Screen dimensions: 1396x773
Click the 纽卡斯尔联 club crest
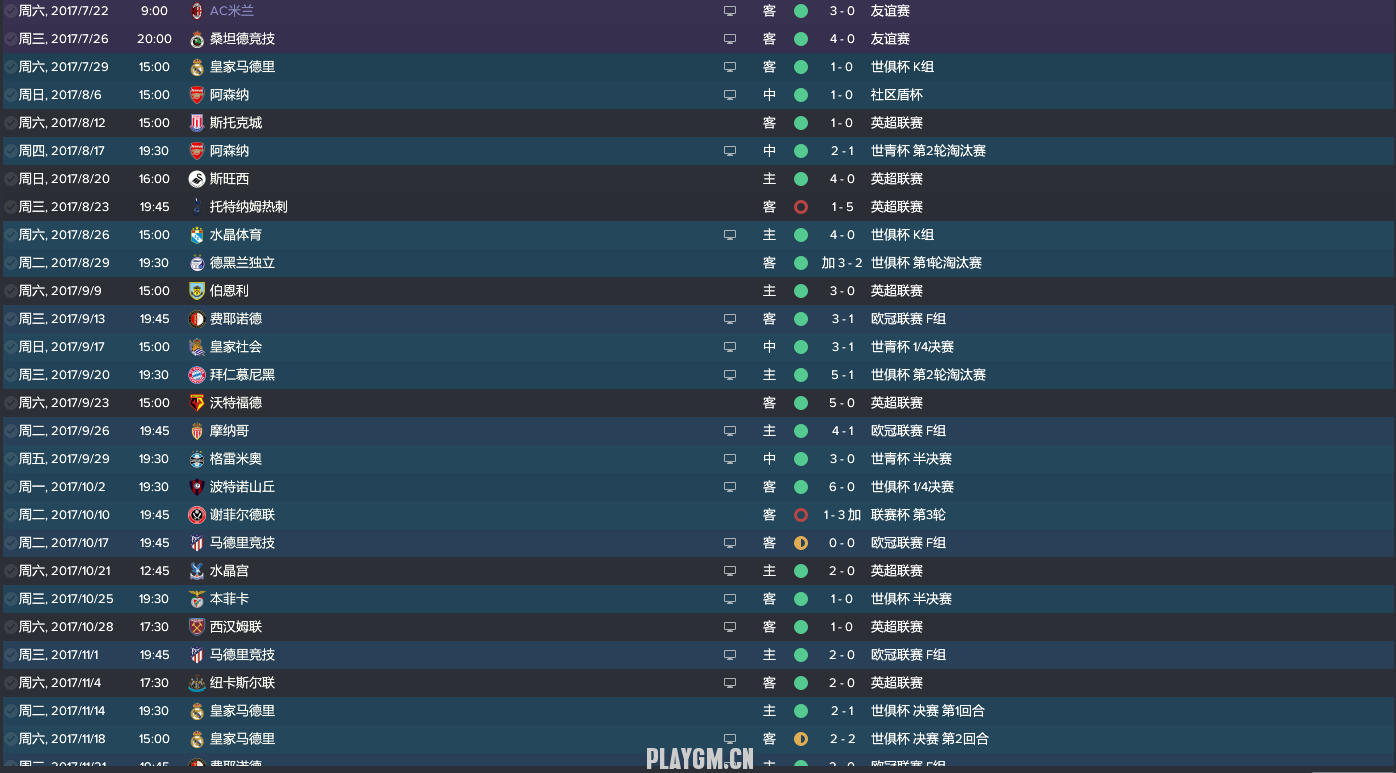point(197,683)
